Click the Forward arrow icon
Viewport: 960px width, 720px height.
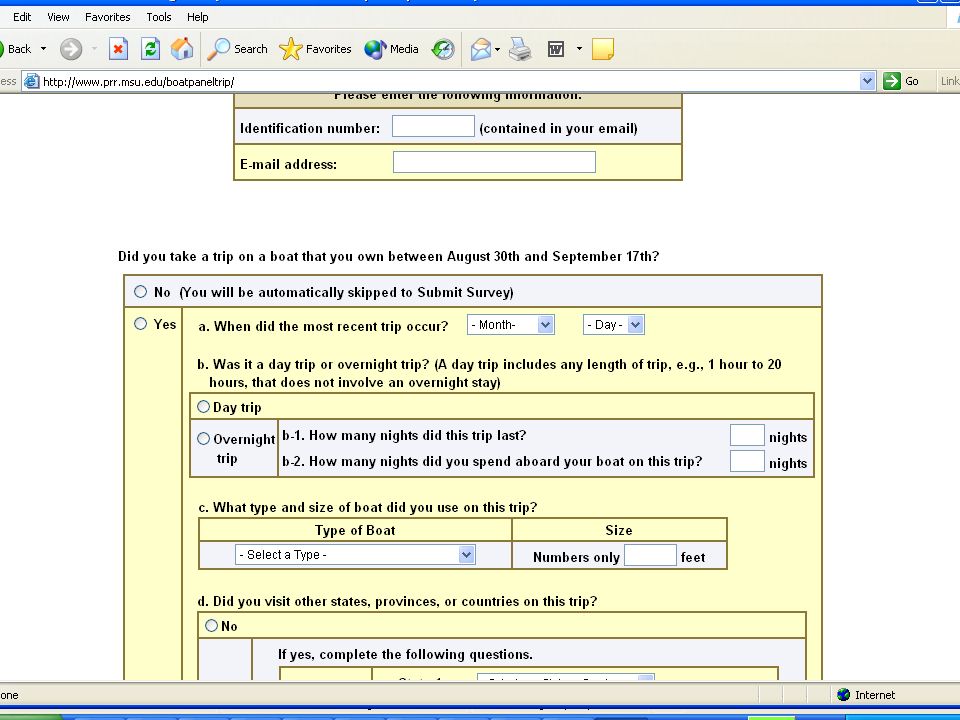coord(71,49)
